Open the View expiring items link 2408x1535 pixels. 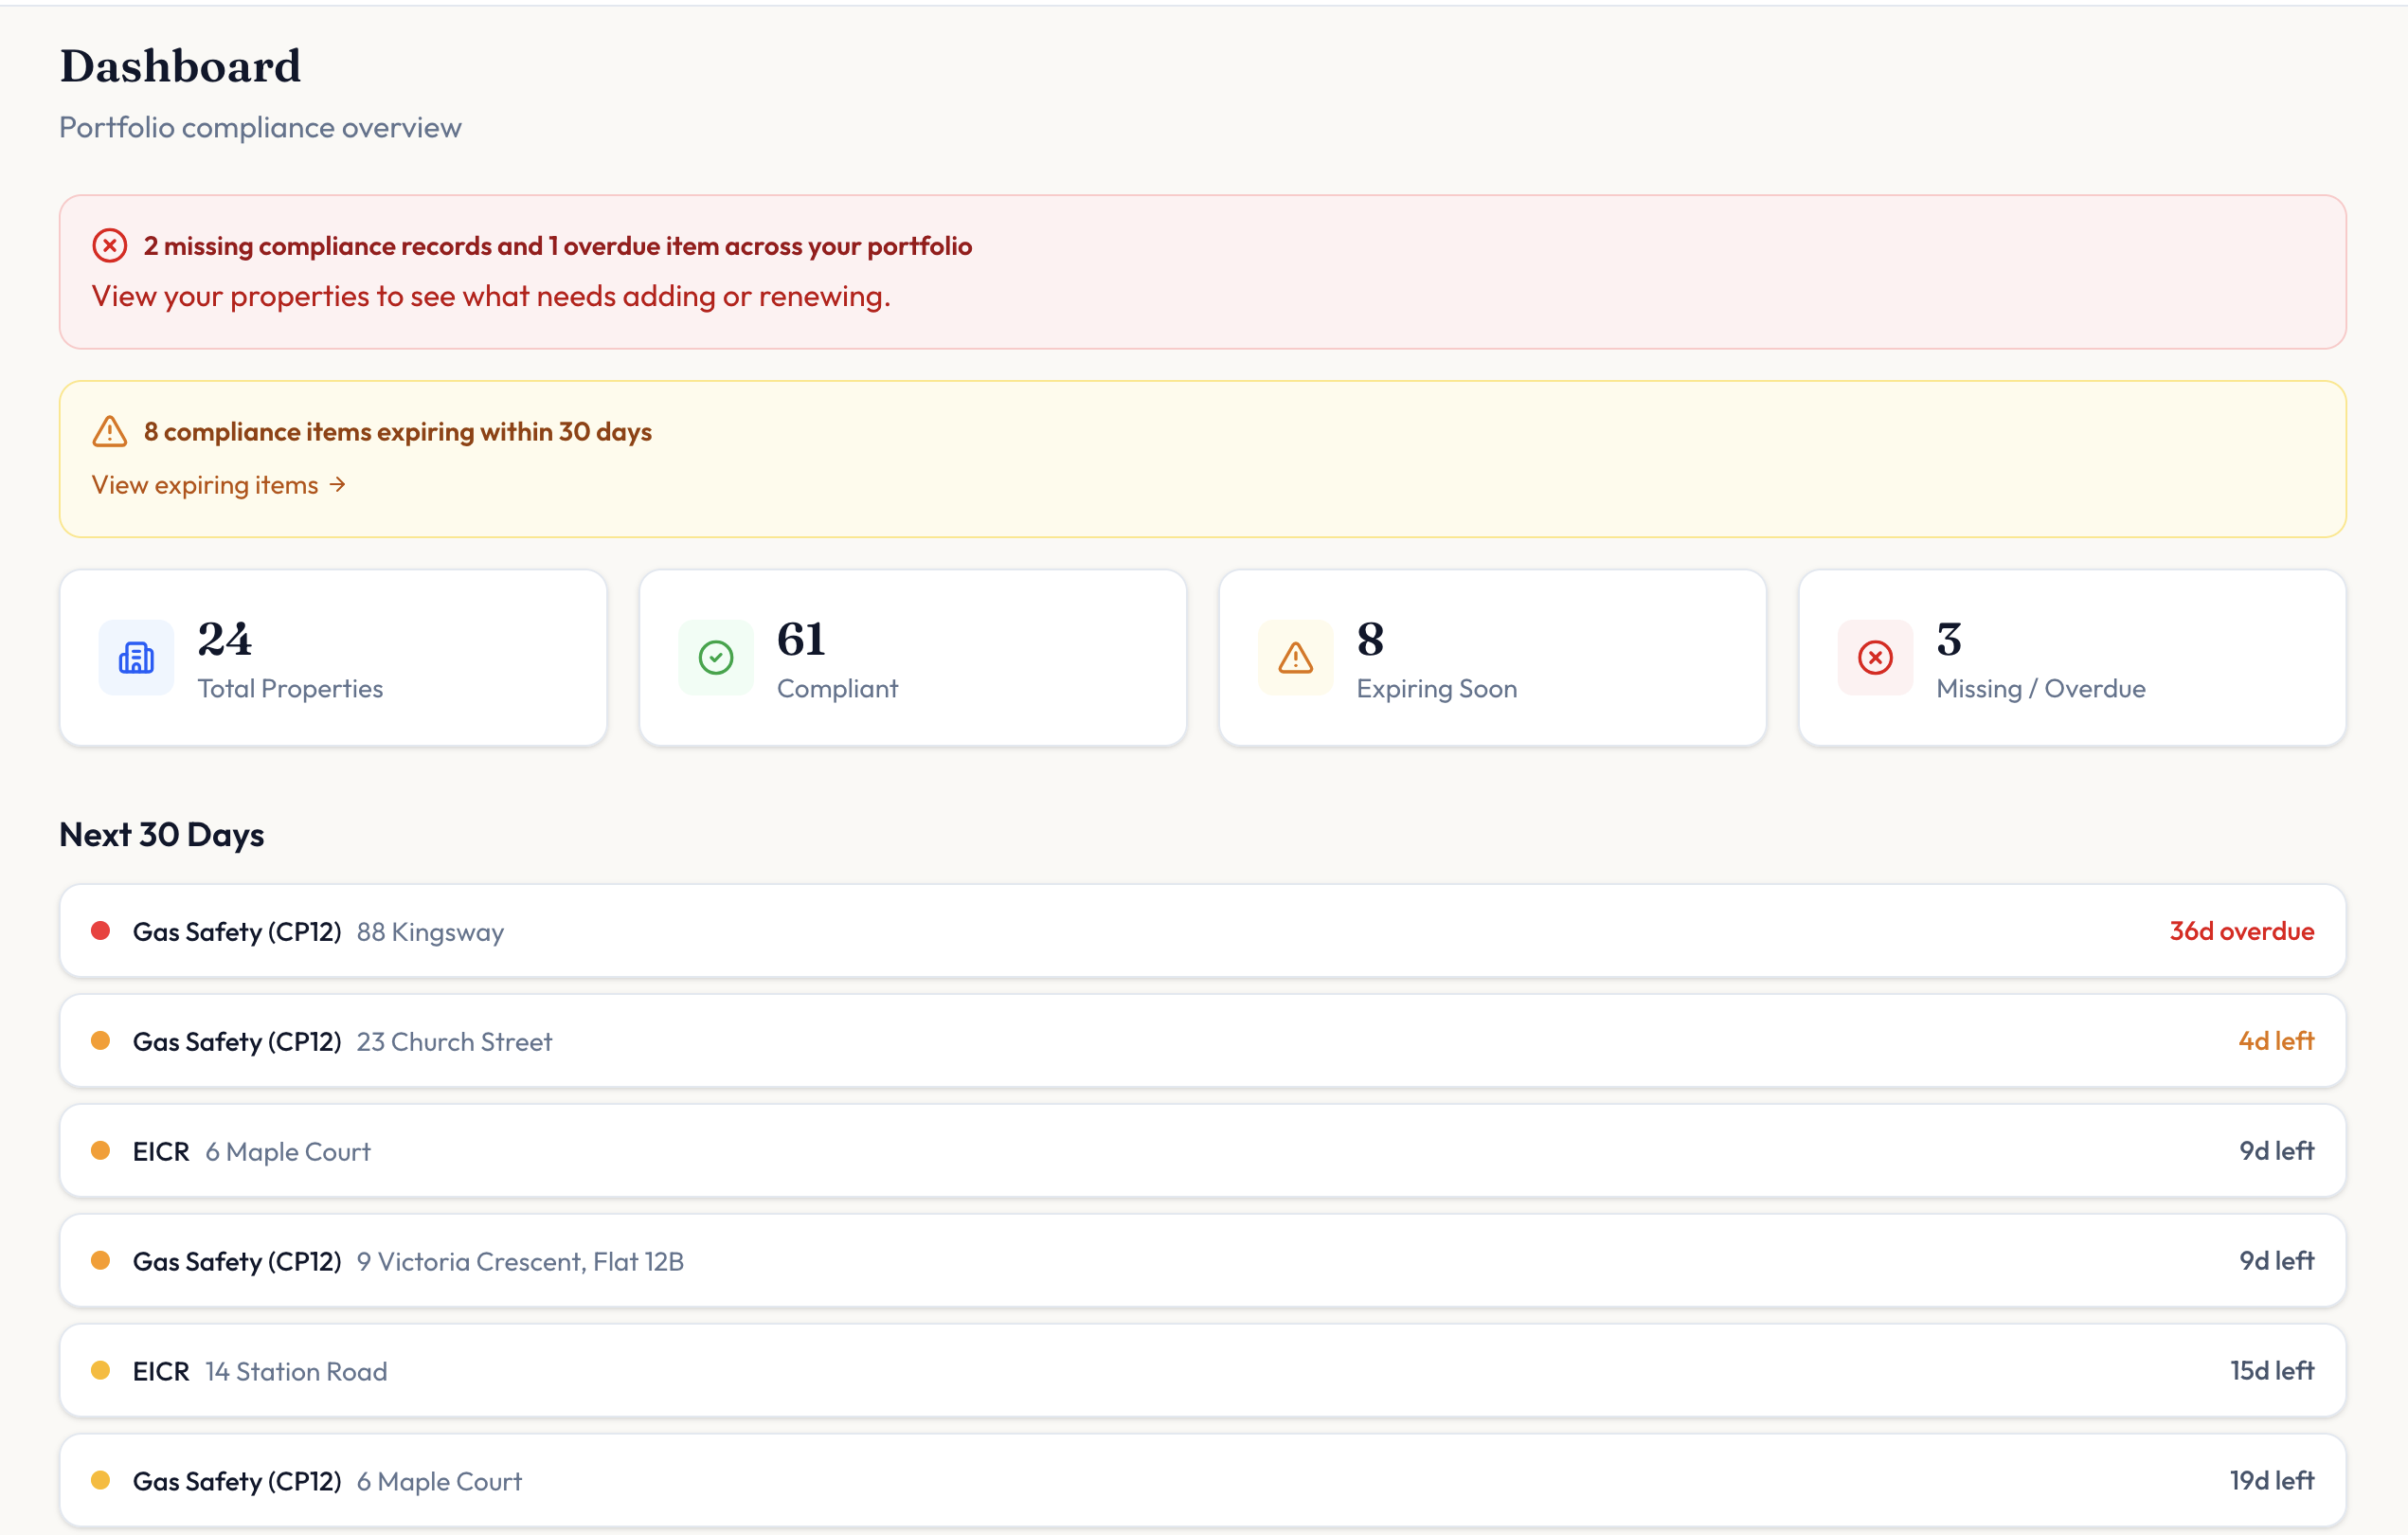pyautogui.click(x=218, y=485)
